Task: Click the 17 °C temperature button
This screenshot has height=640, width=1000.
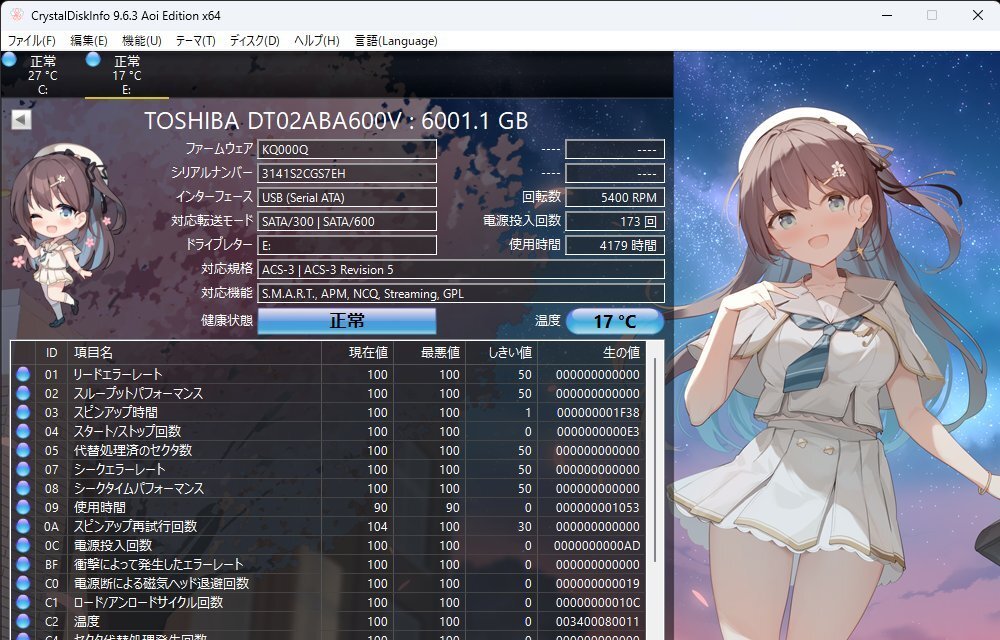Action: (x=614, y=321)
